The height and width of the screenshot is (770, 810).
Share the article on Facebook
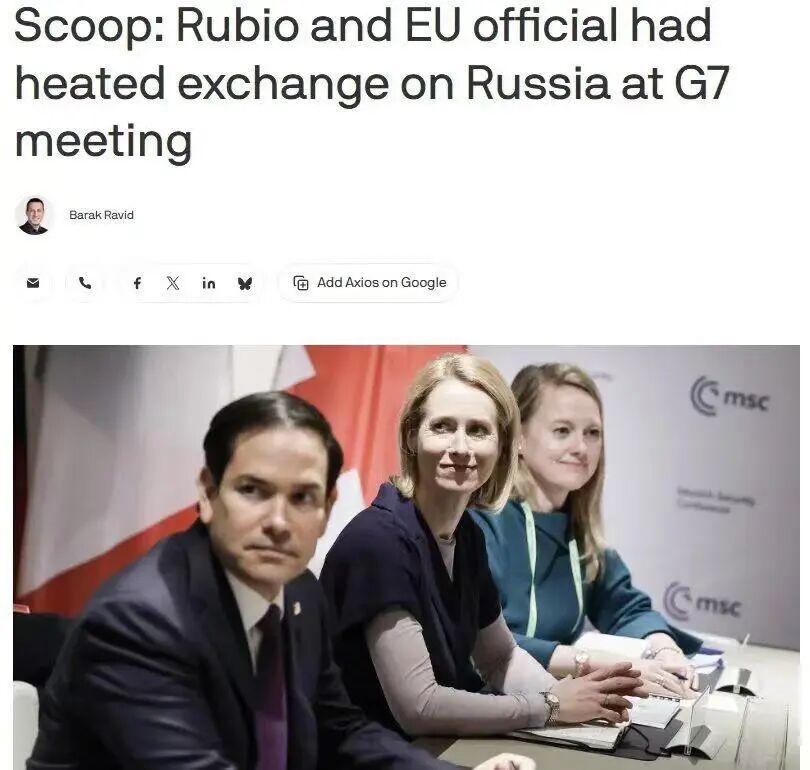pos(137,283)
